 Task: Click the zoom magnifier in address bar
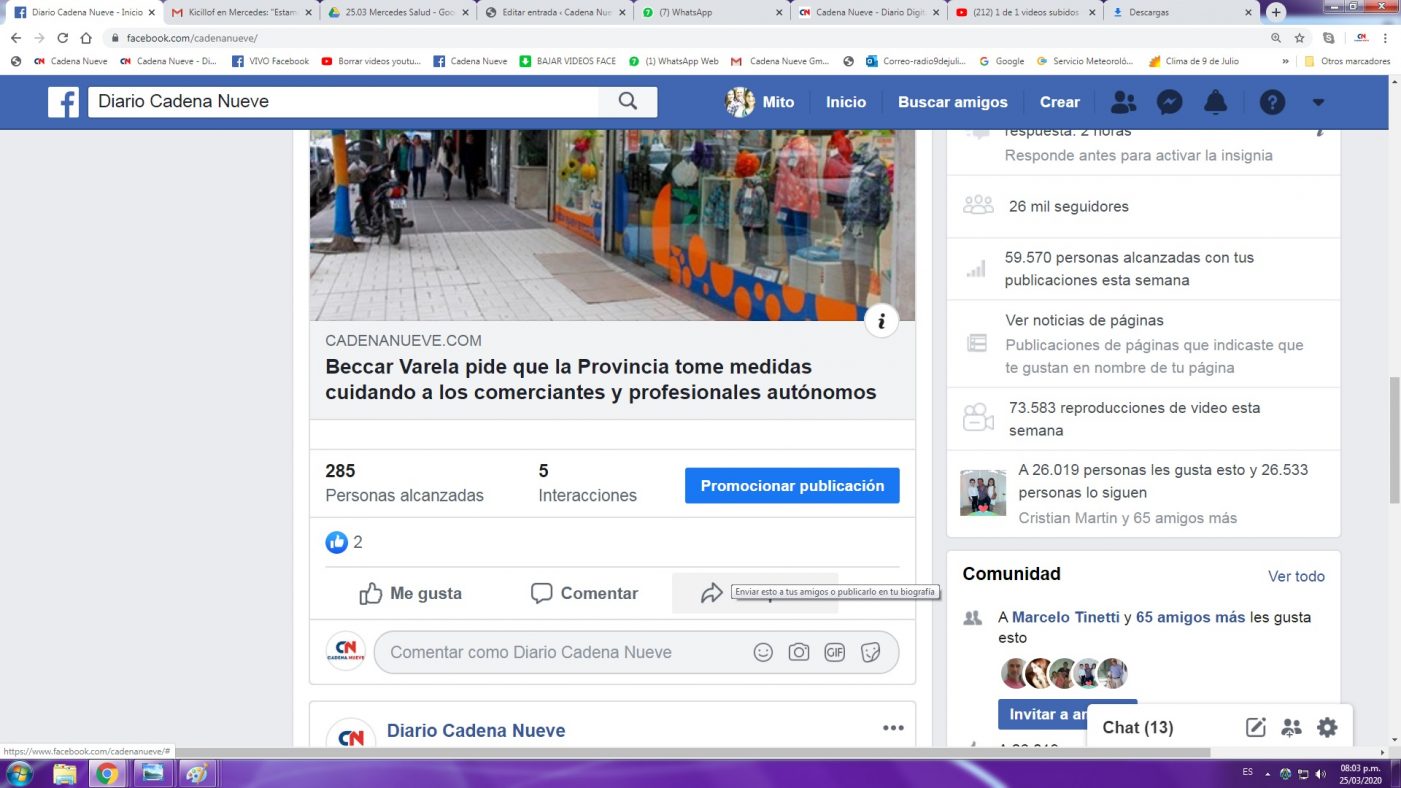point(1275,38)
